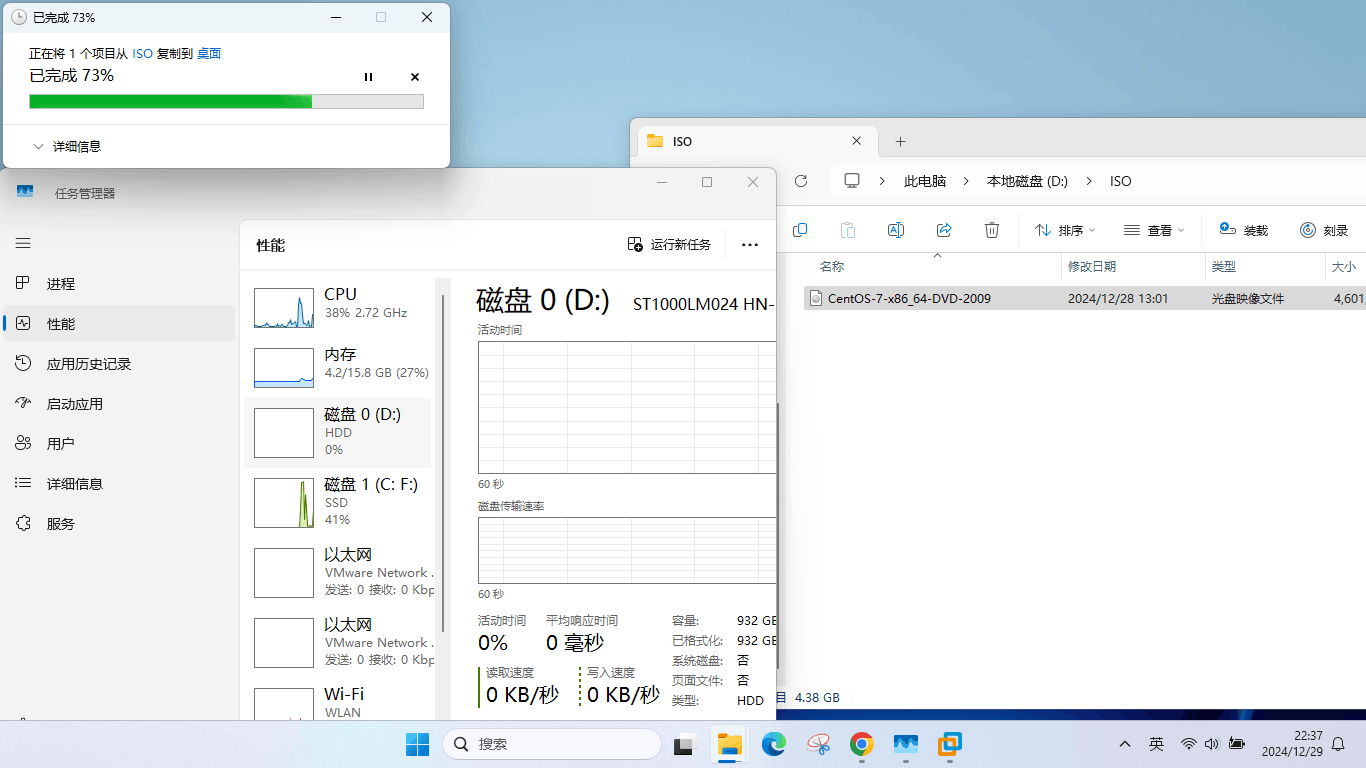The width and height of the screenshot is (1366, 768).
Task: Click the Paste icon in Explorer toolbar
Action: click(848, 230)
